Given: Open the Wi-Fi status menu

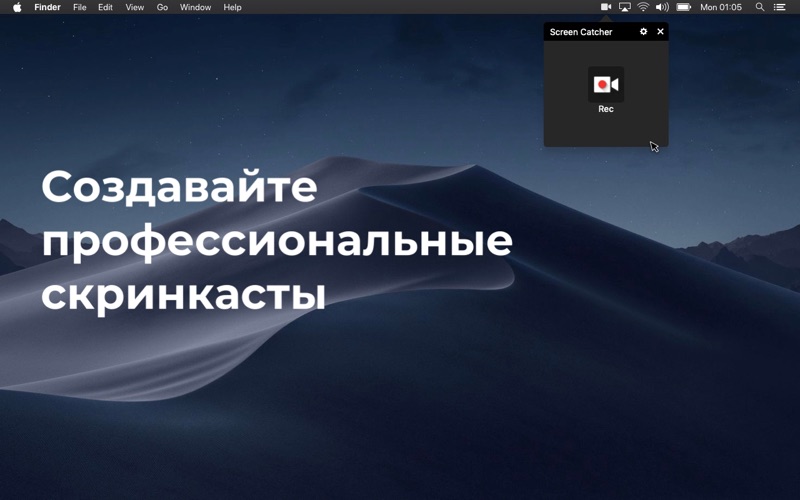Looking at the screenshot, I should click(x=643, y=7).
